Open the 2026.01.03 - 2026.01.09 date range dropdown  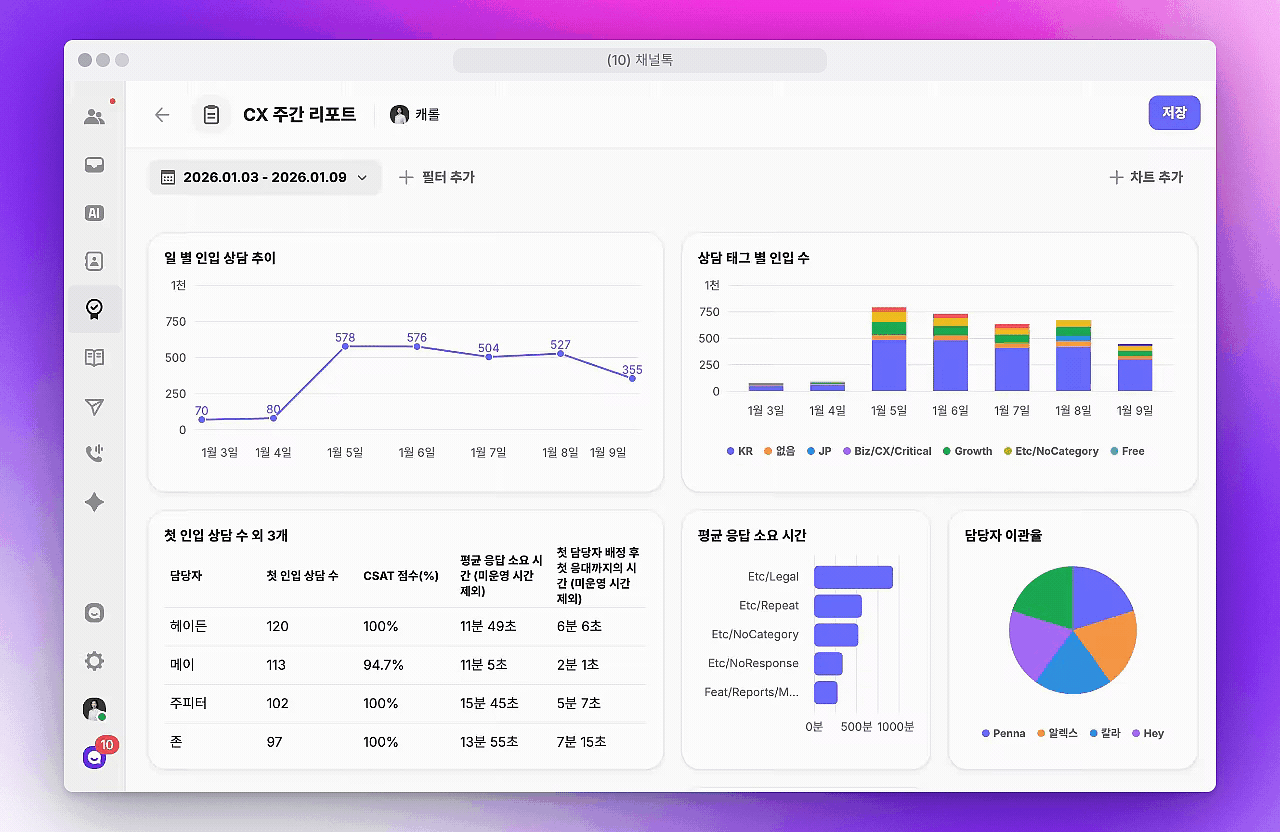[x=265, y=177]
